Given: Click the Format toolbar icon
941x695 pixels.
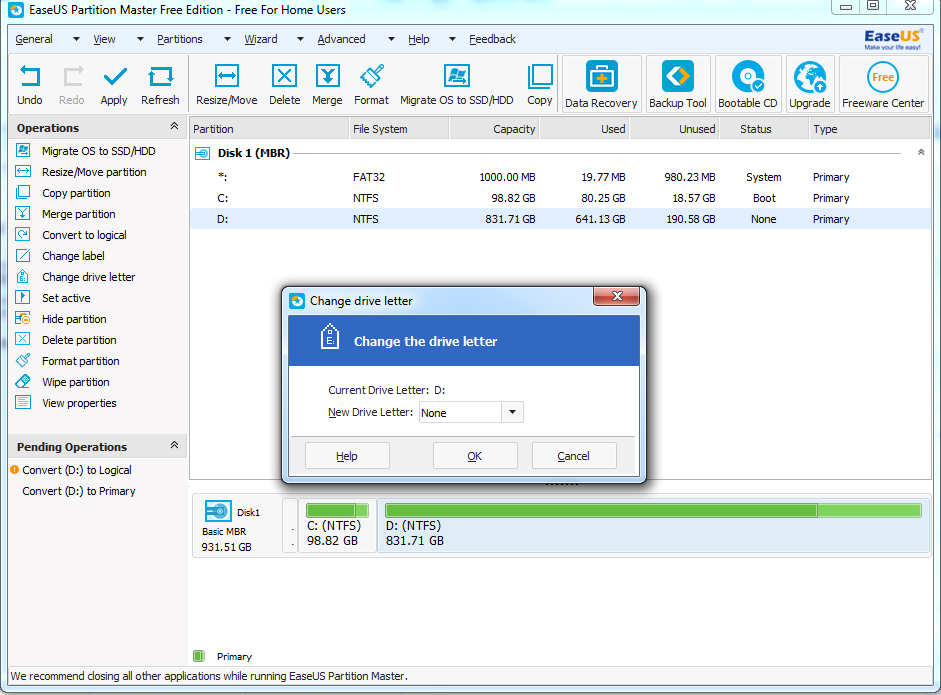Looking at the screenshot, I should (x=371, y=76).
